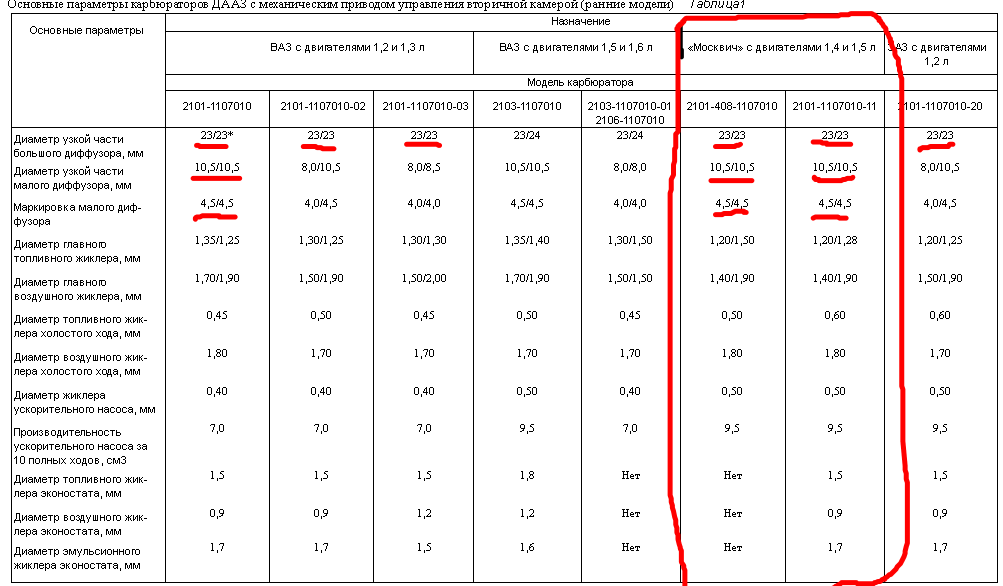The height and width of the screenshot is (586, 1003).
Task: Click the '8,0/8,5' small diffuser value
Action: (x=424, y=167)
